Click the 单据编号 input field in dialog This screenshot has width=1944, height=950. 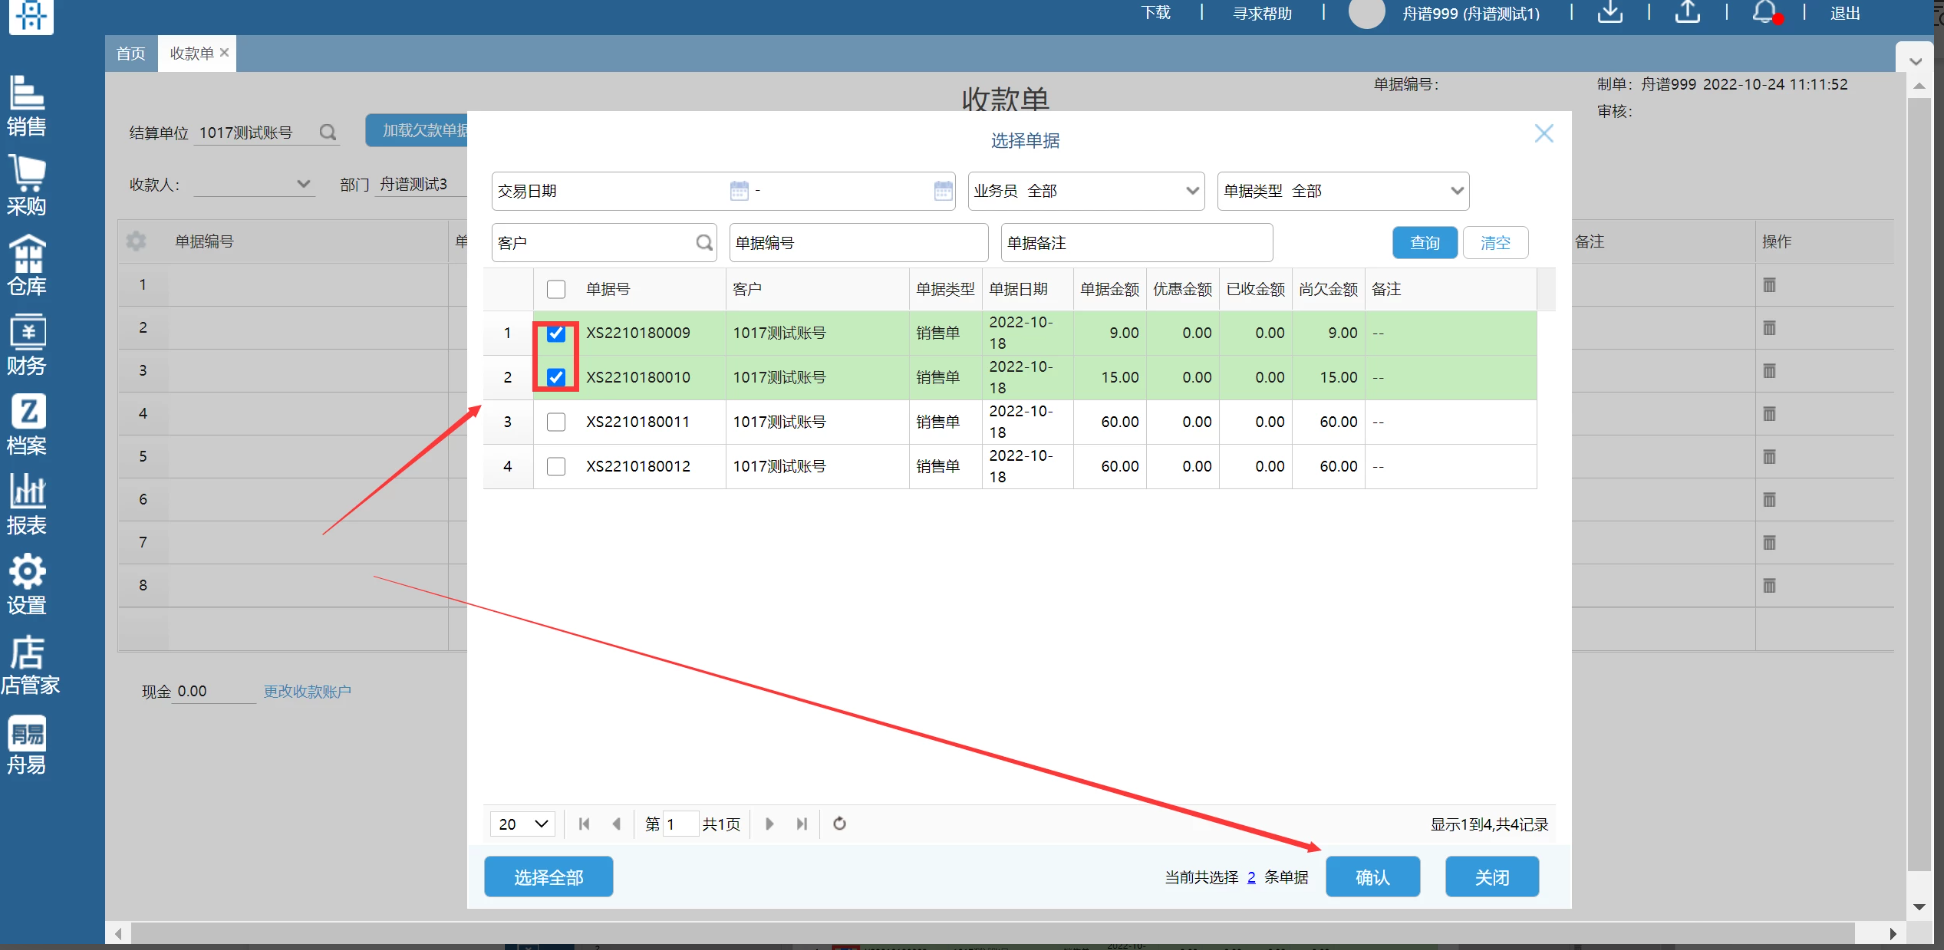click(858, 243)
